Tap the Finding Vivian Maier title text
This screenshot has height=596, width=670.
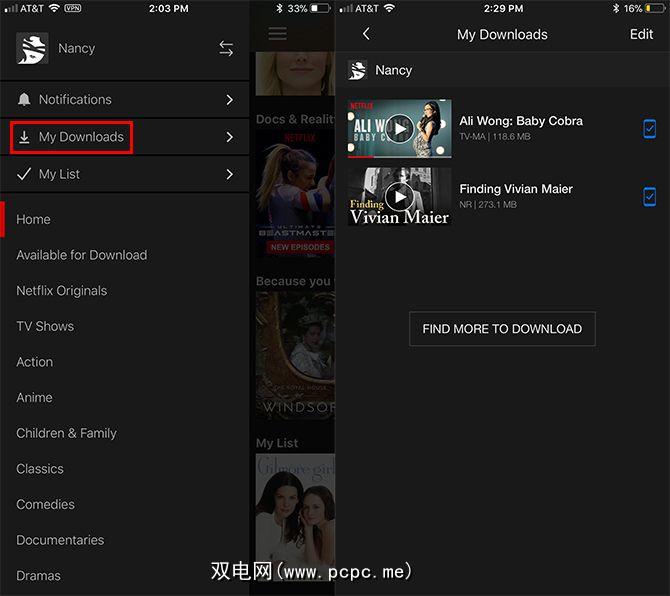click(x=516, y=189)
